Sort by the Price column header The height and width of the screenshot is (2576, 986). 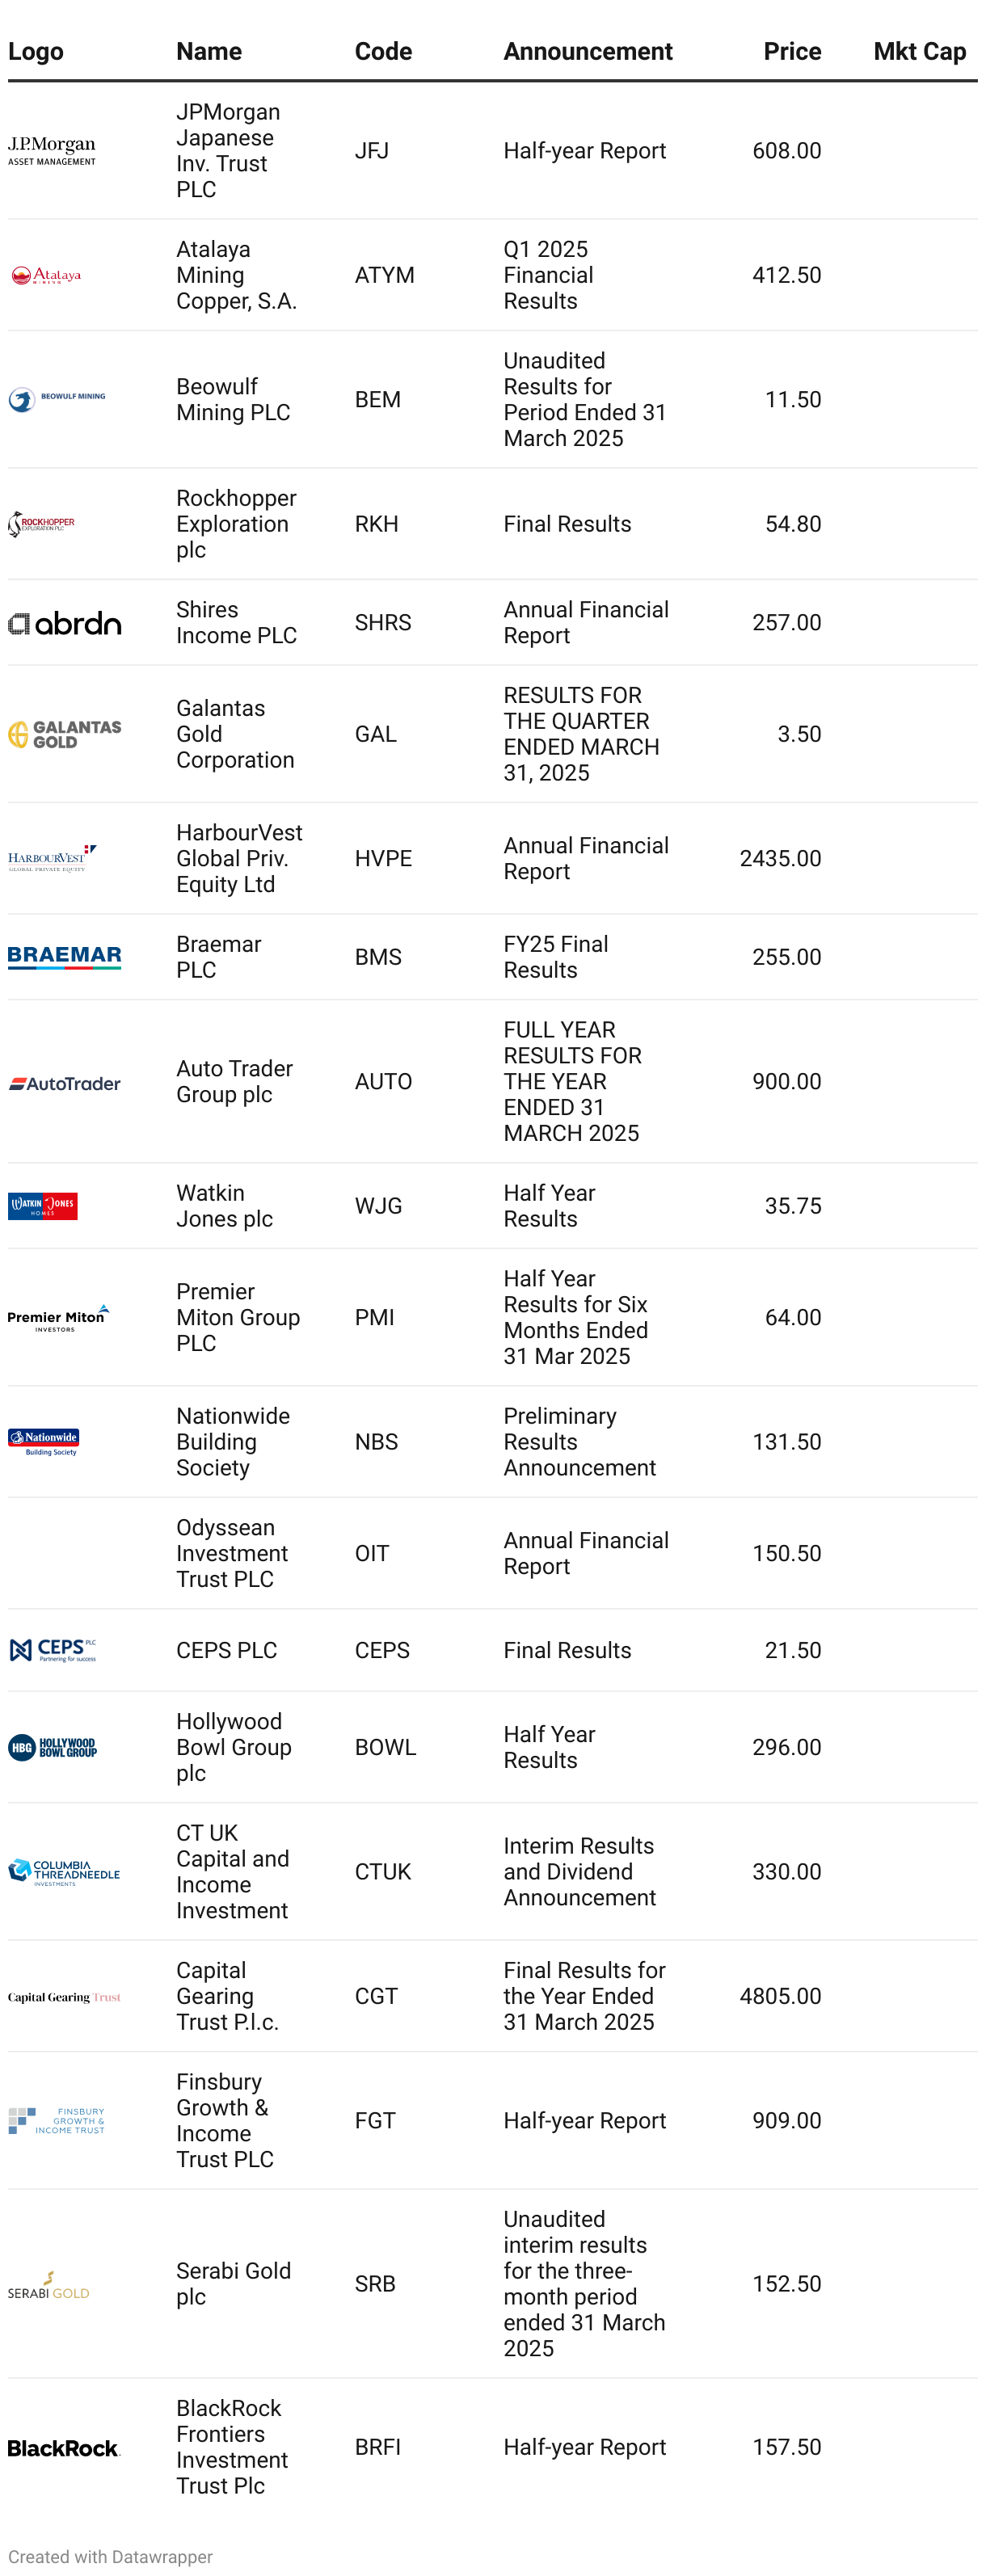click(x=792, y=51)
